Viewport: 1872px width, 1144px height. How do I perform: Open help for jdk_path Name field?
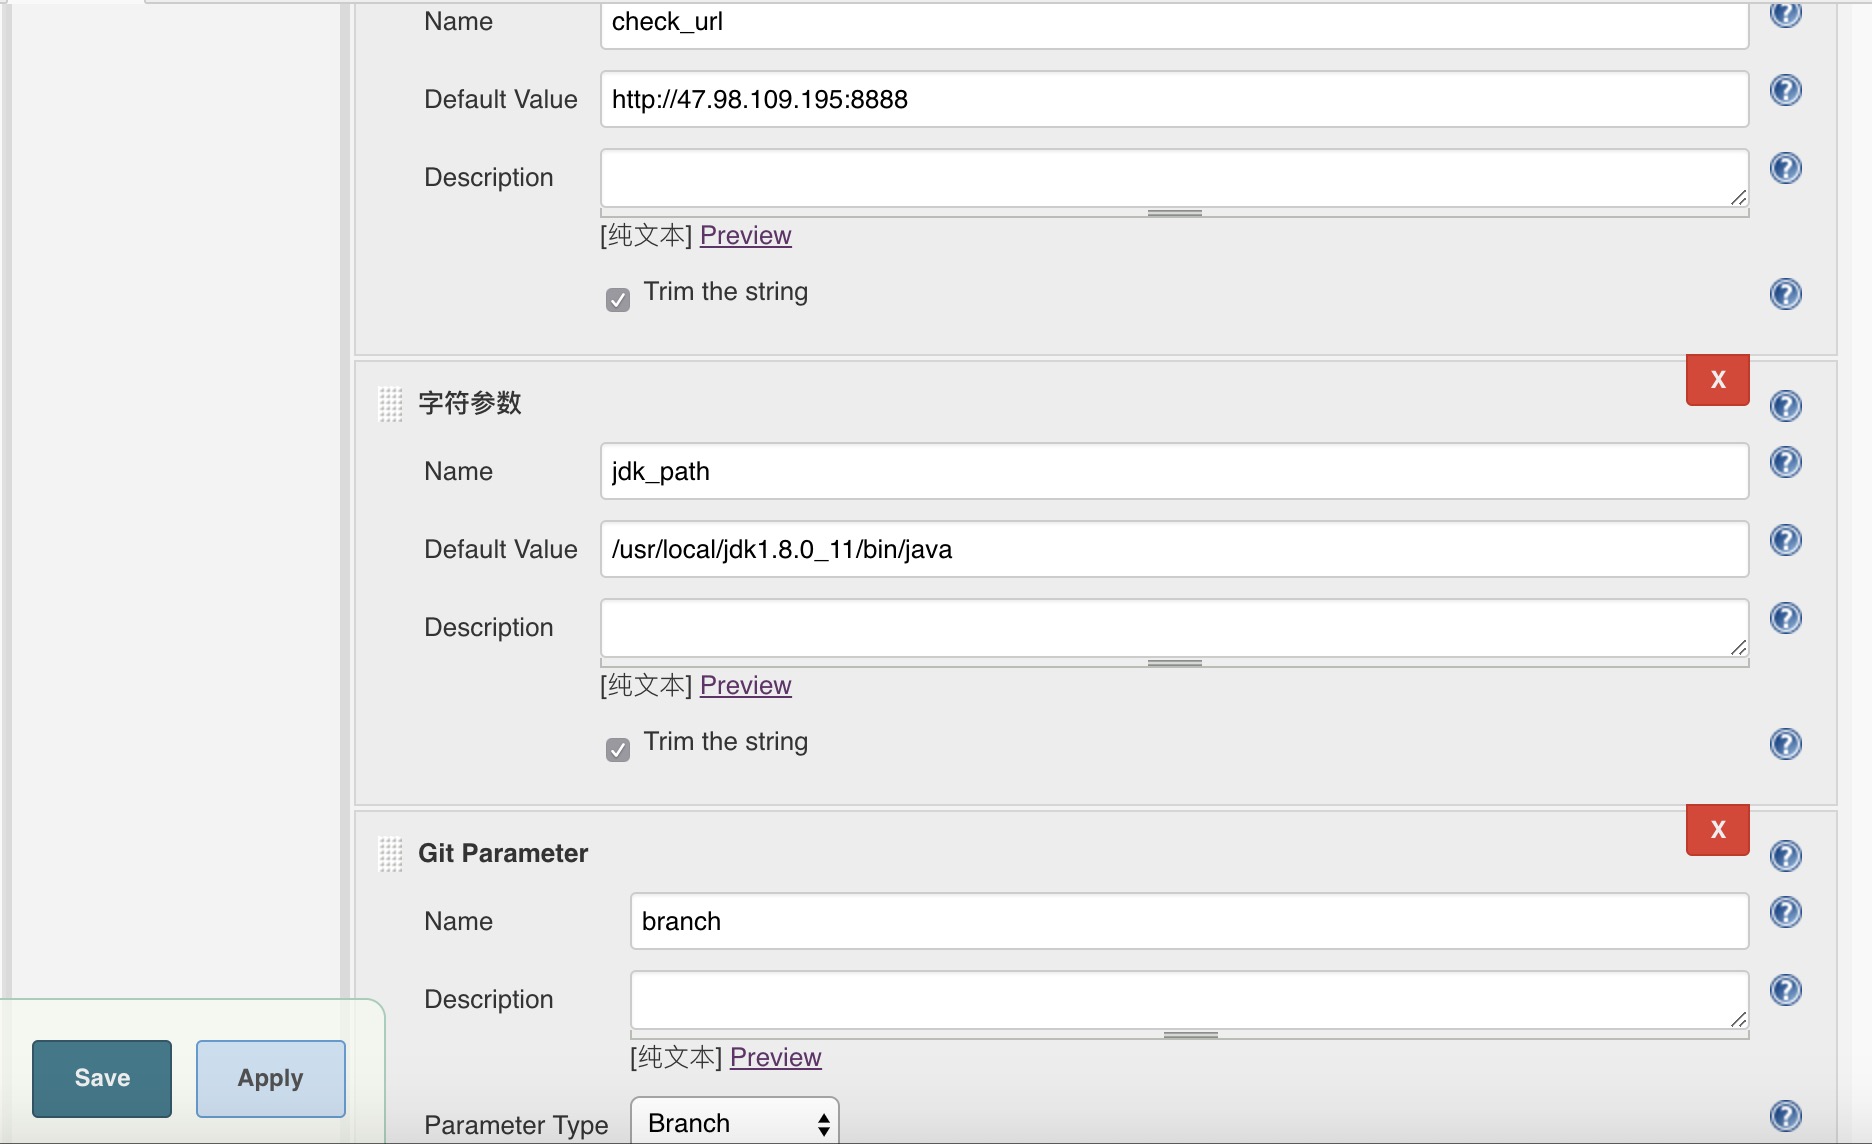pos(1785,462)
